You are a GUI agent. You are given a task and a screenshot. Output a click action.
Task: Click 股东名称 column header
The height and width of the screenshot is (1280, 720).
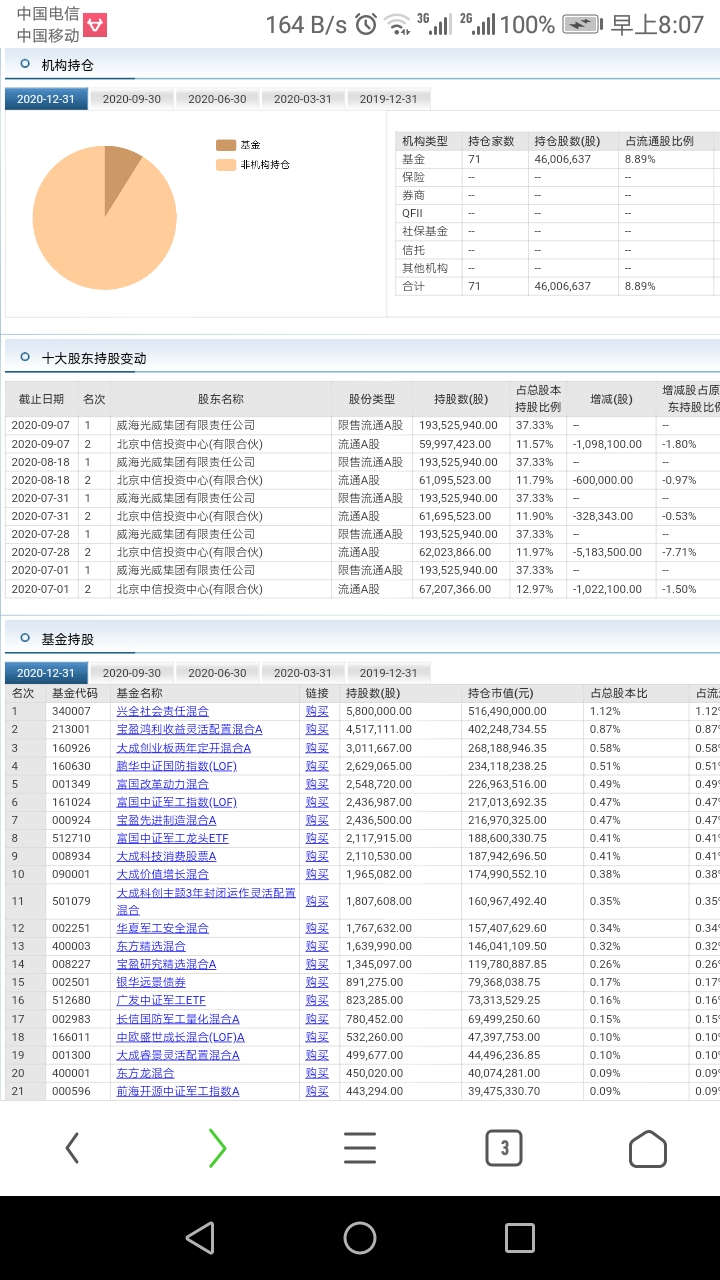click(x=221, y=398)
